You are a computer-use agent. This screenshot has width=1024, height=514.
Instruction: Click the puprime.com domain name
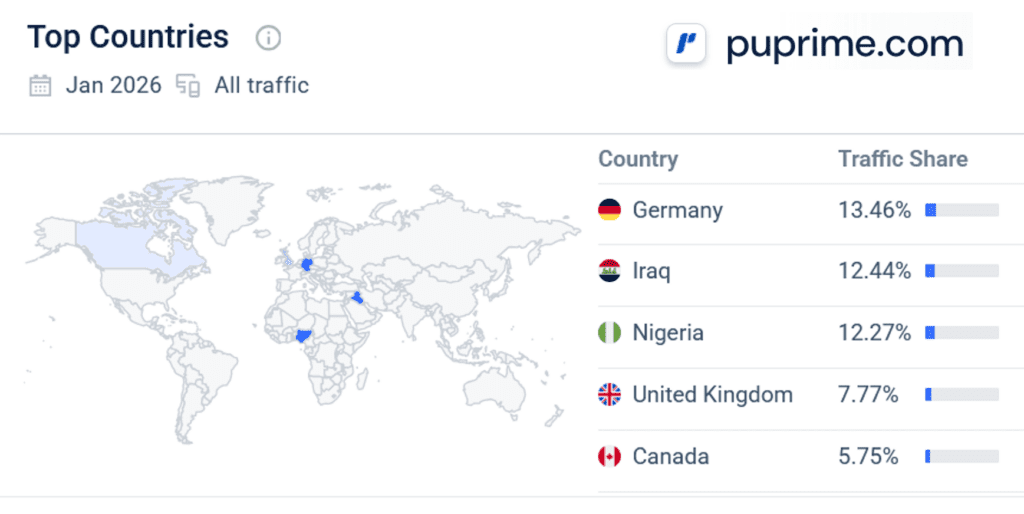(844, 45)
